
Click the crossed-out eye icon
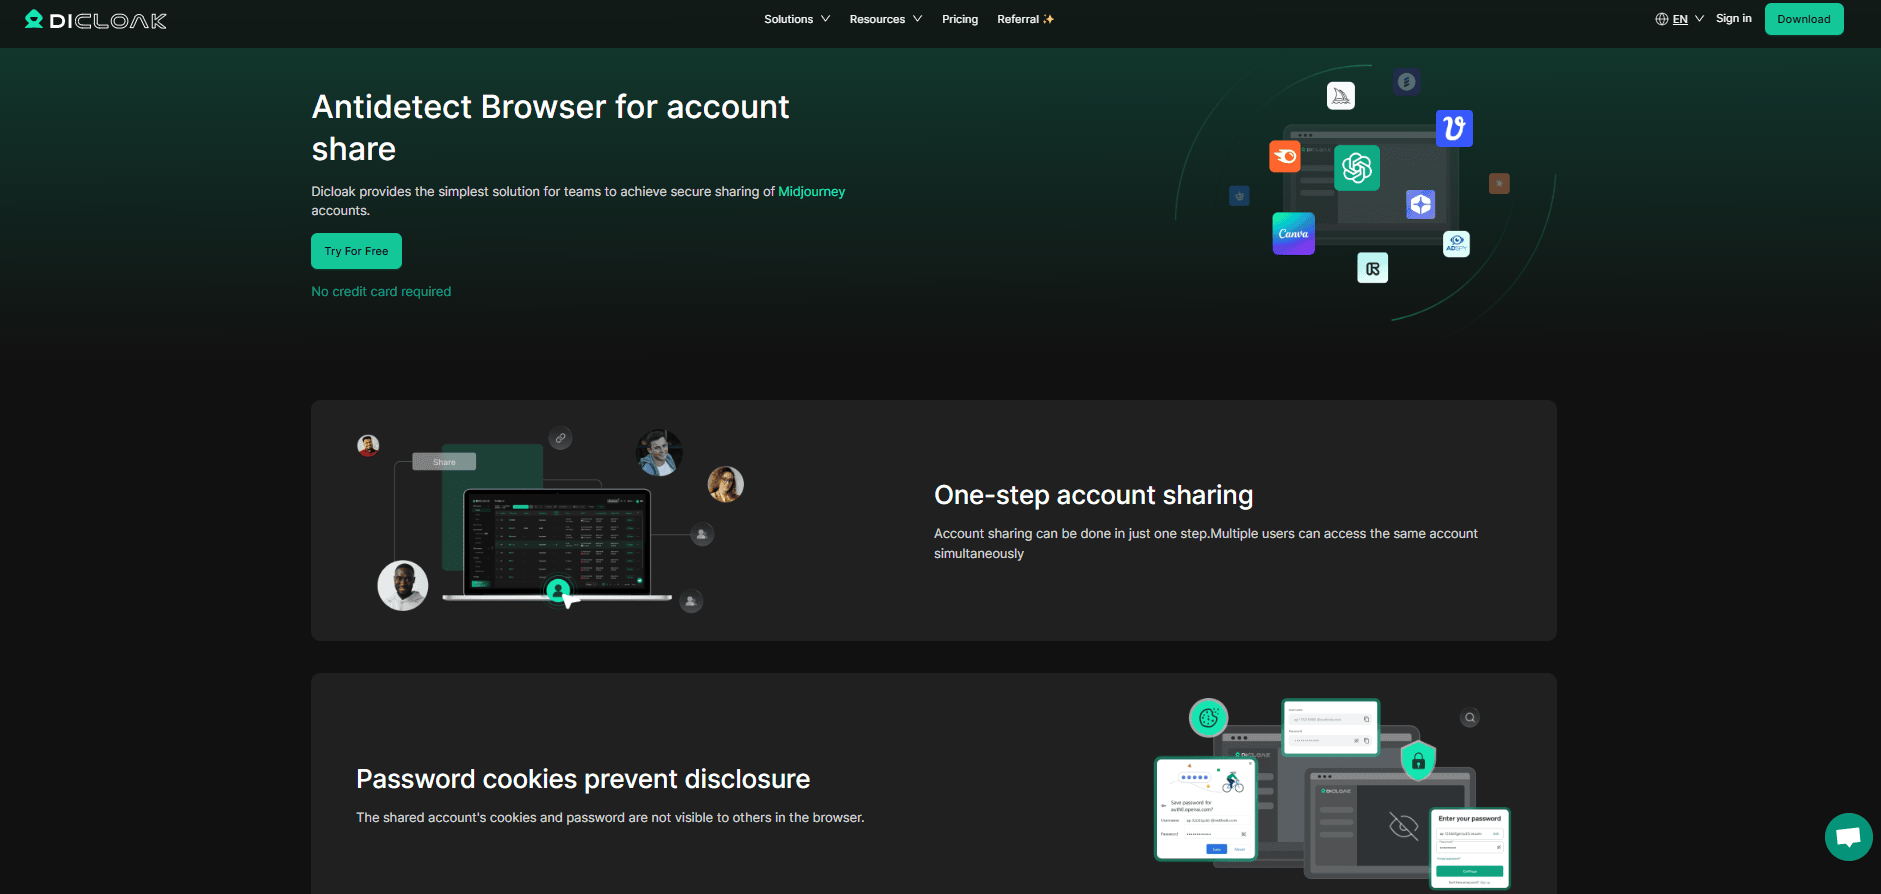(1404, 826)
